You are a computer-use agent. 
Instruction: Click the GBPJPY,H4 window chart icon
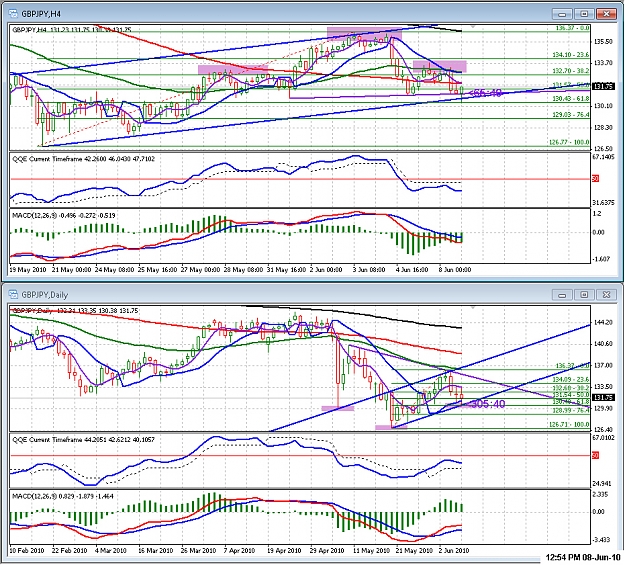pyautogui.click(x=14, y=14)
